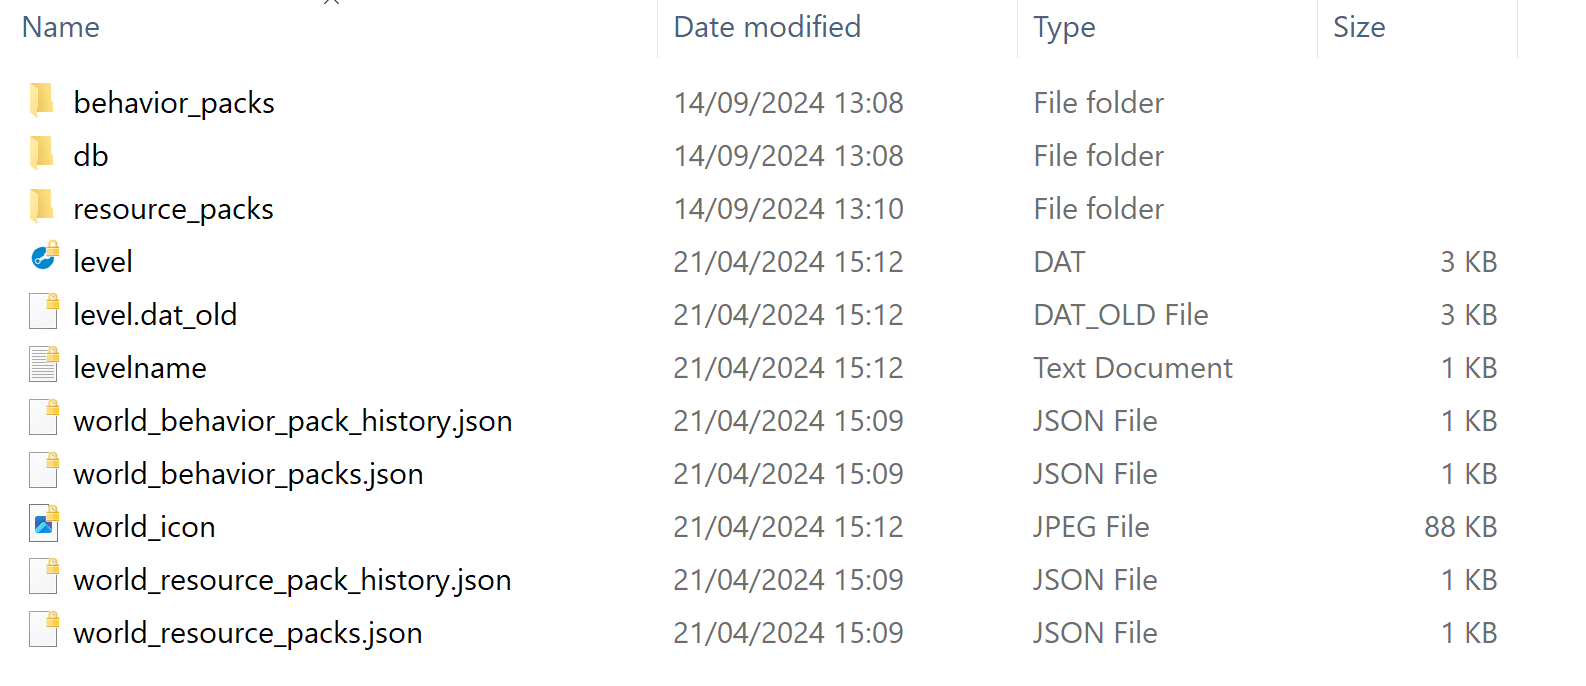Click the level.dat_old file icon
Image resolution: width=1586 pixels, height=686 pixels.
coord(44,313)
